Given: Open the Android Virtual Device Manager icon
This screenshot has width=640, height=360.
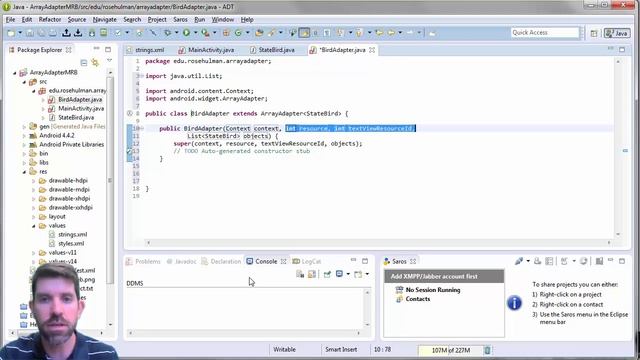Looking at the screenshot, I should 104,33.
